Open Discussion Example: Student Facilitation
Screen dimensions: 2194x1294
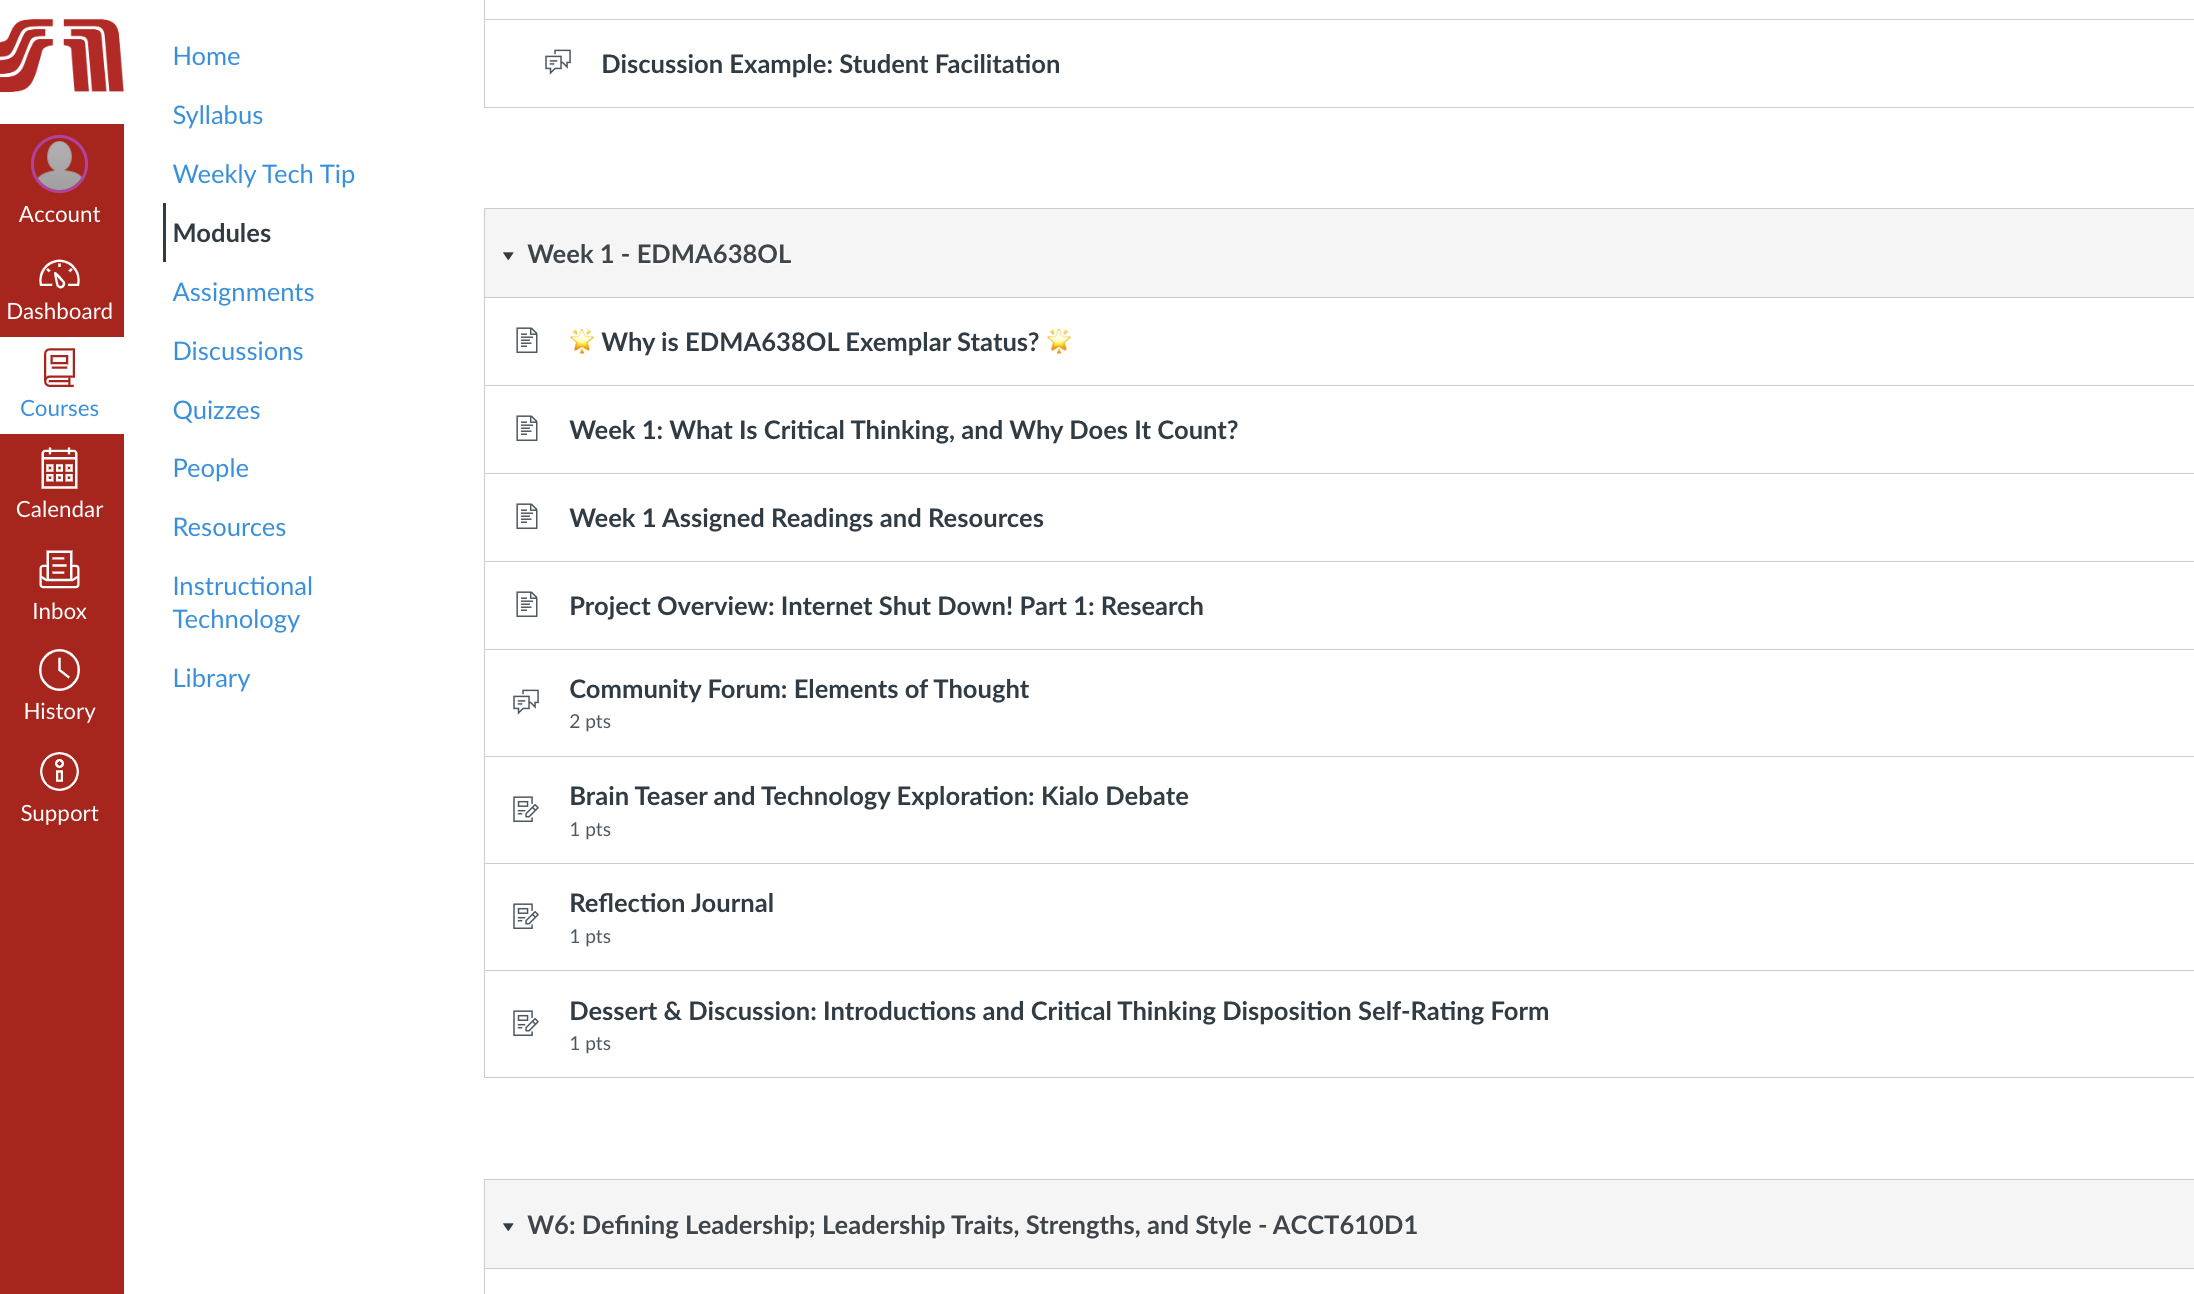click(x=830, y=64)
